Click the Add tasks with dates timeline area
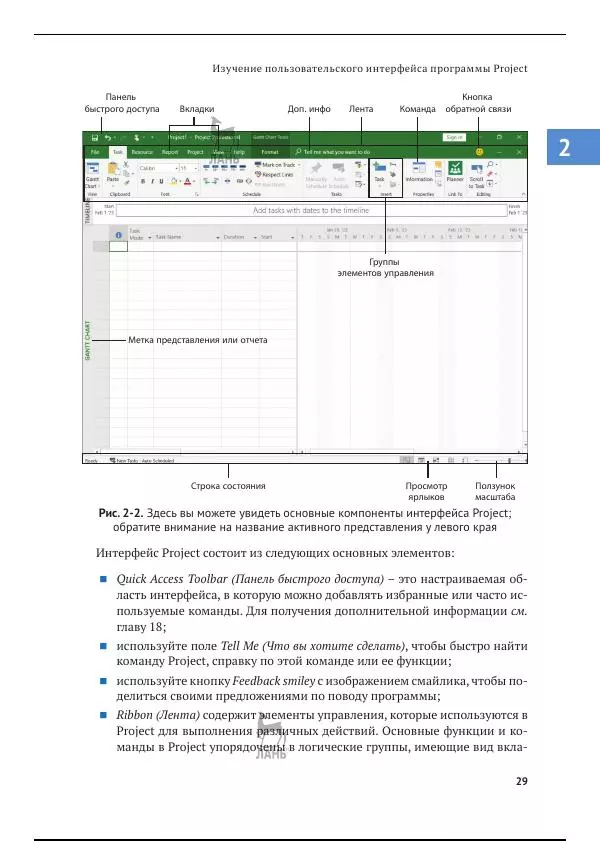This screenshot has width=600, height=841. pos(311,210)
